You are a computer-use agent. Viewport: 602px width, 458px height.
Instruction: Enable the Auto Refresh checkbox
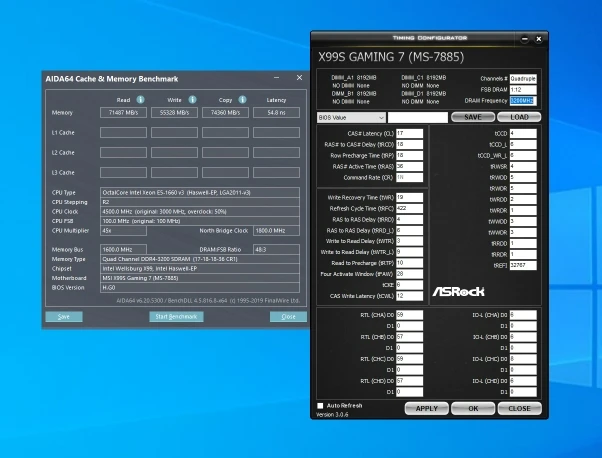(320, 406)
